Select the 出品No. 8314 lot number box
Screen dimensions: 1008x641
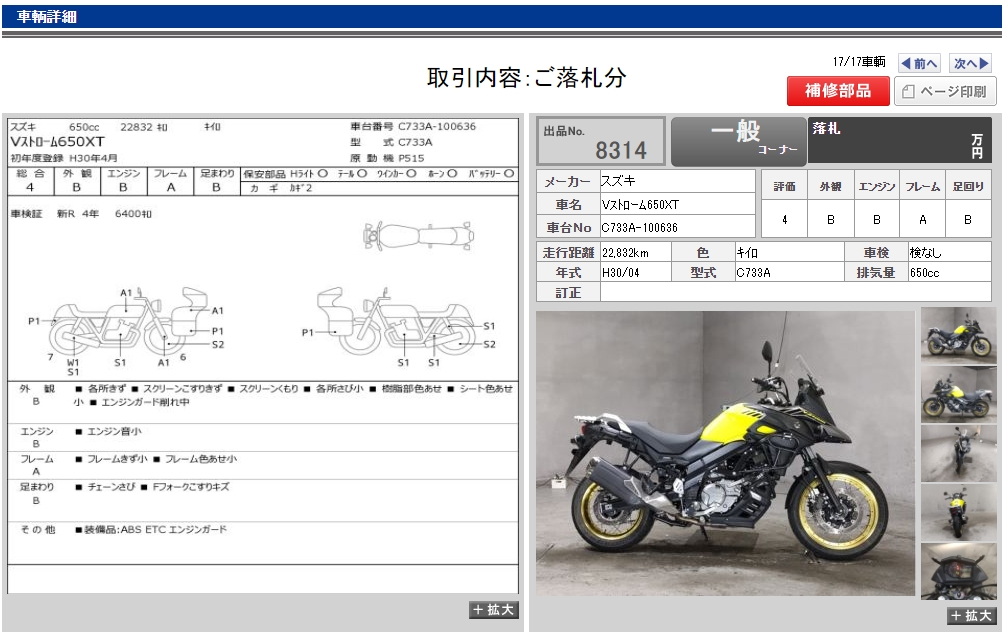pos(601,141)
